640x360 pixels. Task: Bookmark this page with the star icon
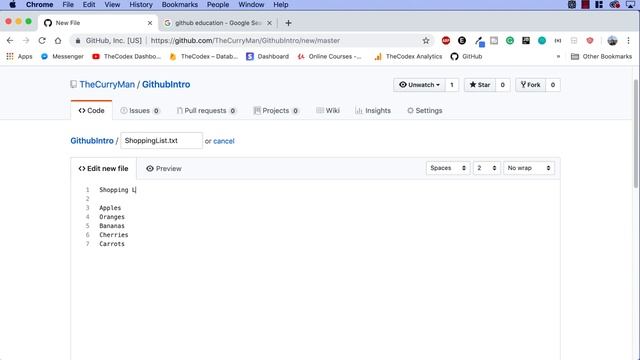click(426, 40)
